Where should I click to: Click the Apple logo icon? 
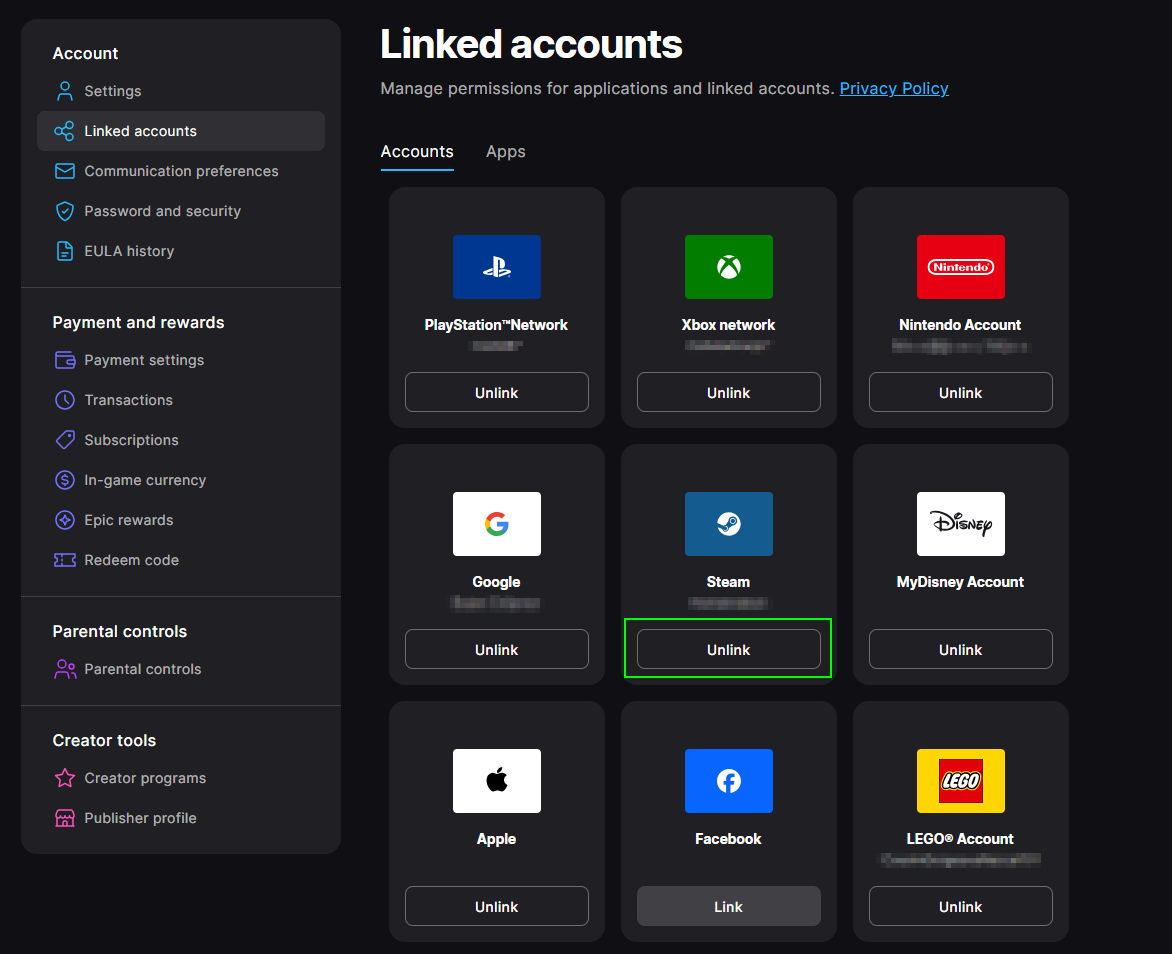(496, 781)
